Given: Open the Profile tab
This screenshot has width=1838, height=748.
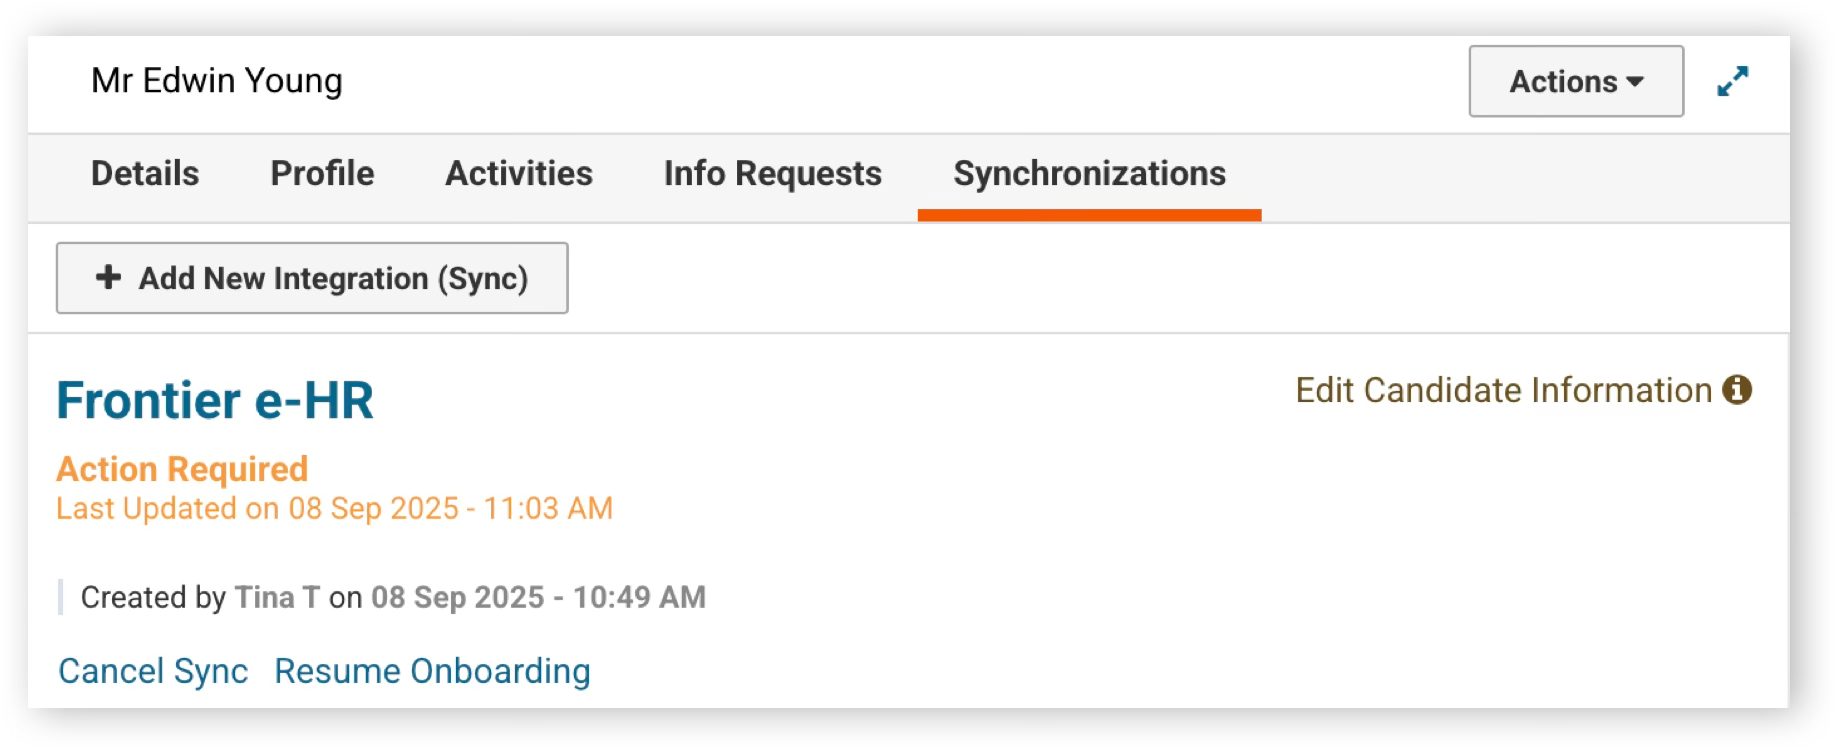Looking at the screenshot, I should click(x=322, y=174).
